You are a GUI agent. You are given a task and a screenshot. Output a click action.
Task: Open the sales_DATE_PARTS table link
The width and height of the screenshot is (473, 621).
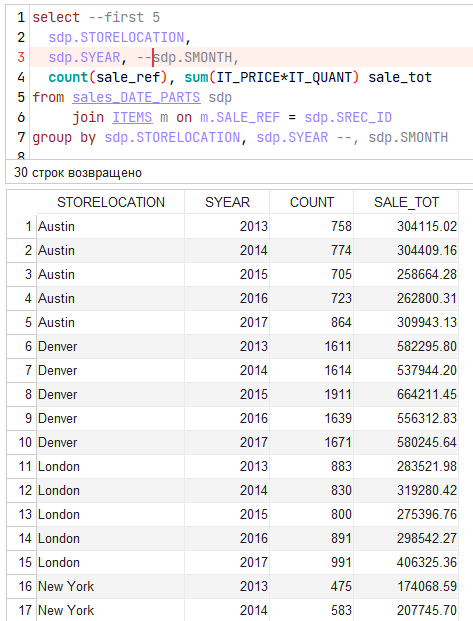pyautogui.click(x=136, y=97)
